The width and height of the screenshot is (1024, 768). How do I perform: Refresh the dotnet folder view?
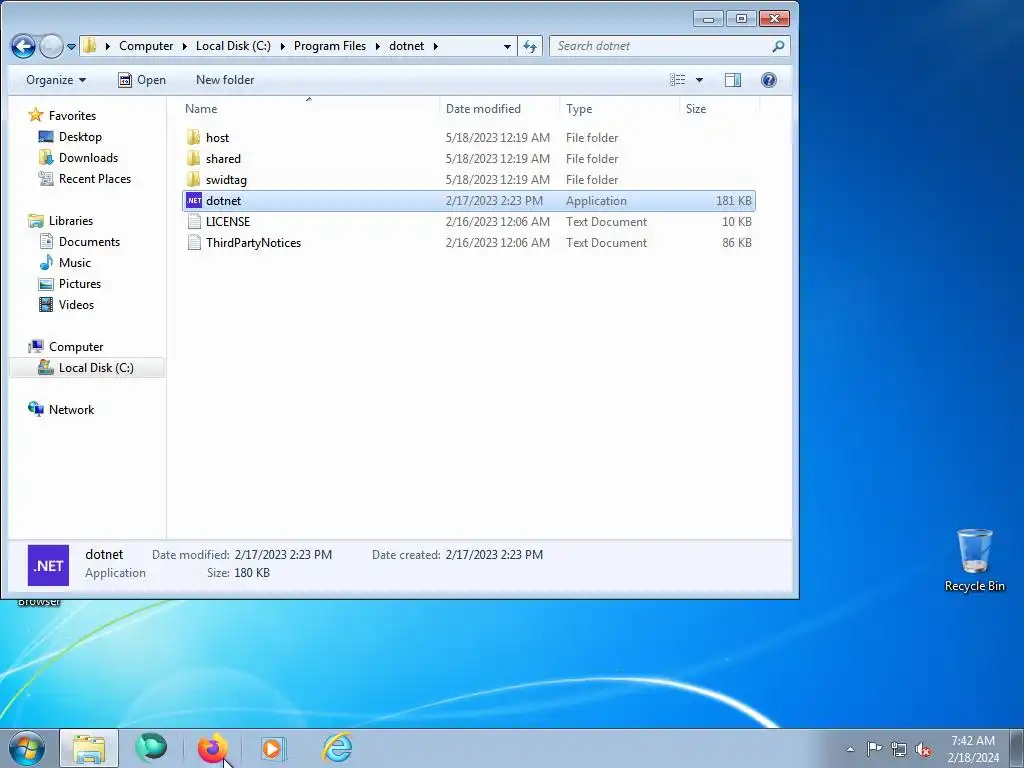pyautogui.click(x=530, y=46)
